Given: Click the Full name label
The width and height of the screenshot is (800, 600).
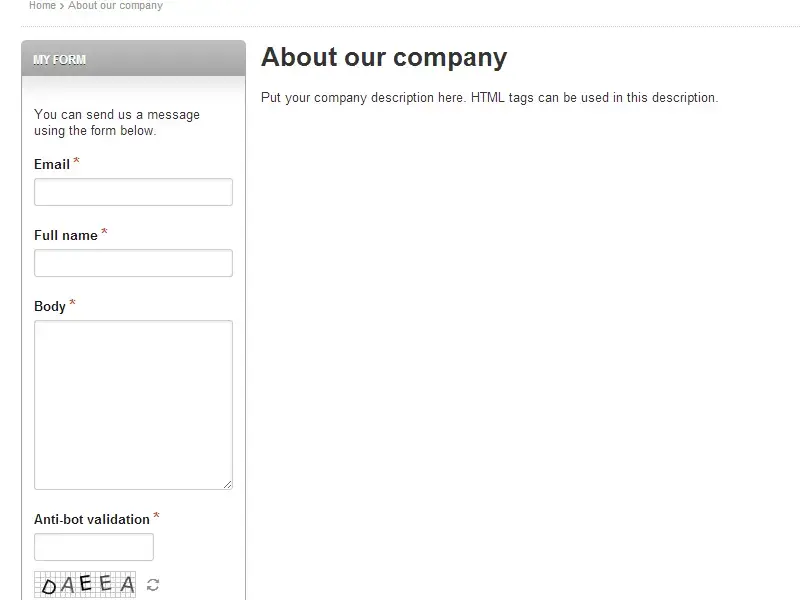Looking at the screenshot, I should click(x=66, y=235).
